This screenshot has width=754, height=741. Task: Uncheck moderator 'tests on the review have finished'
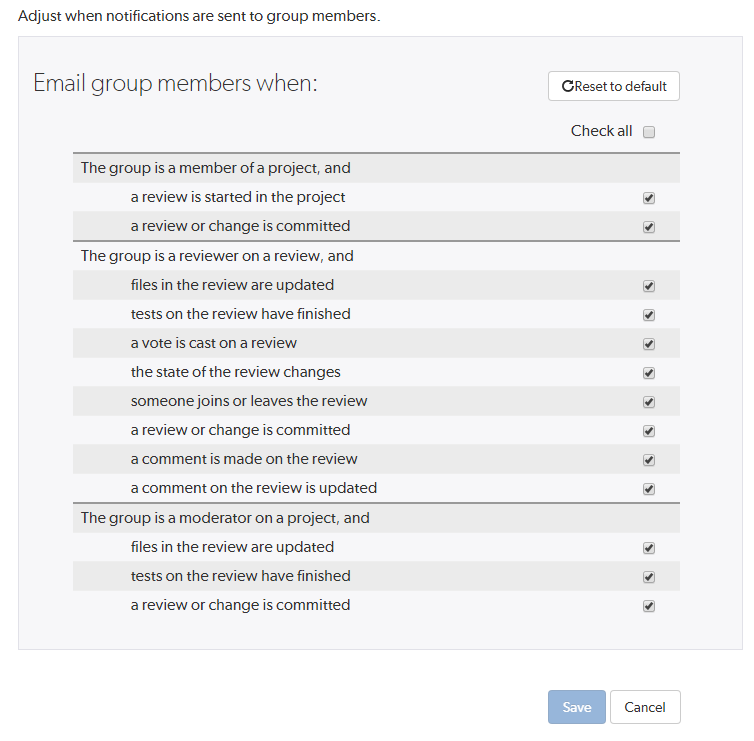pos(649,577)
